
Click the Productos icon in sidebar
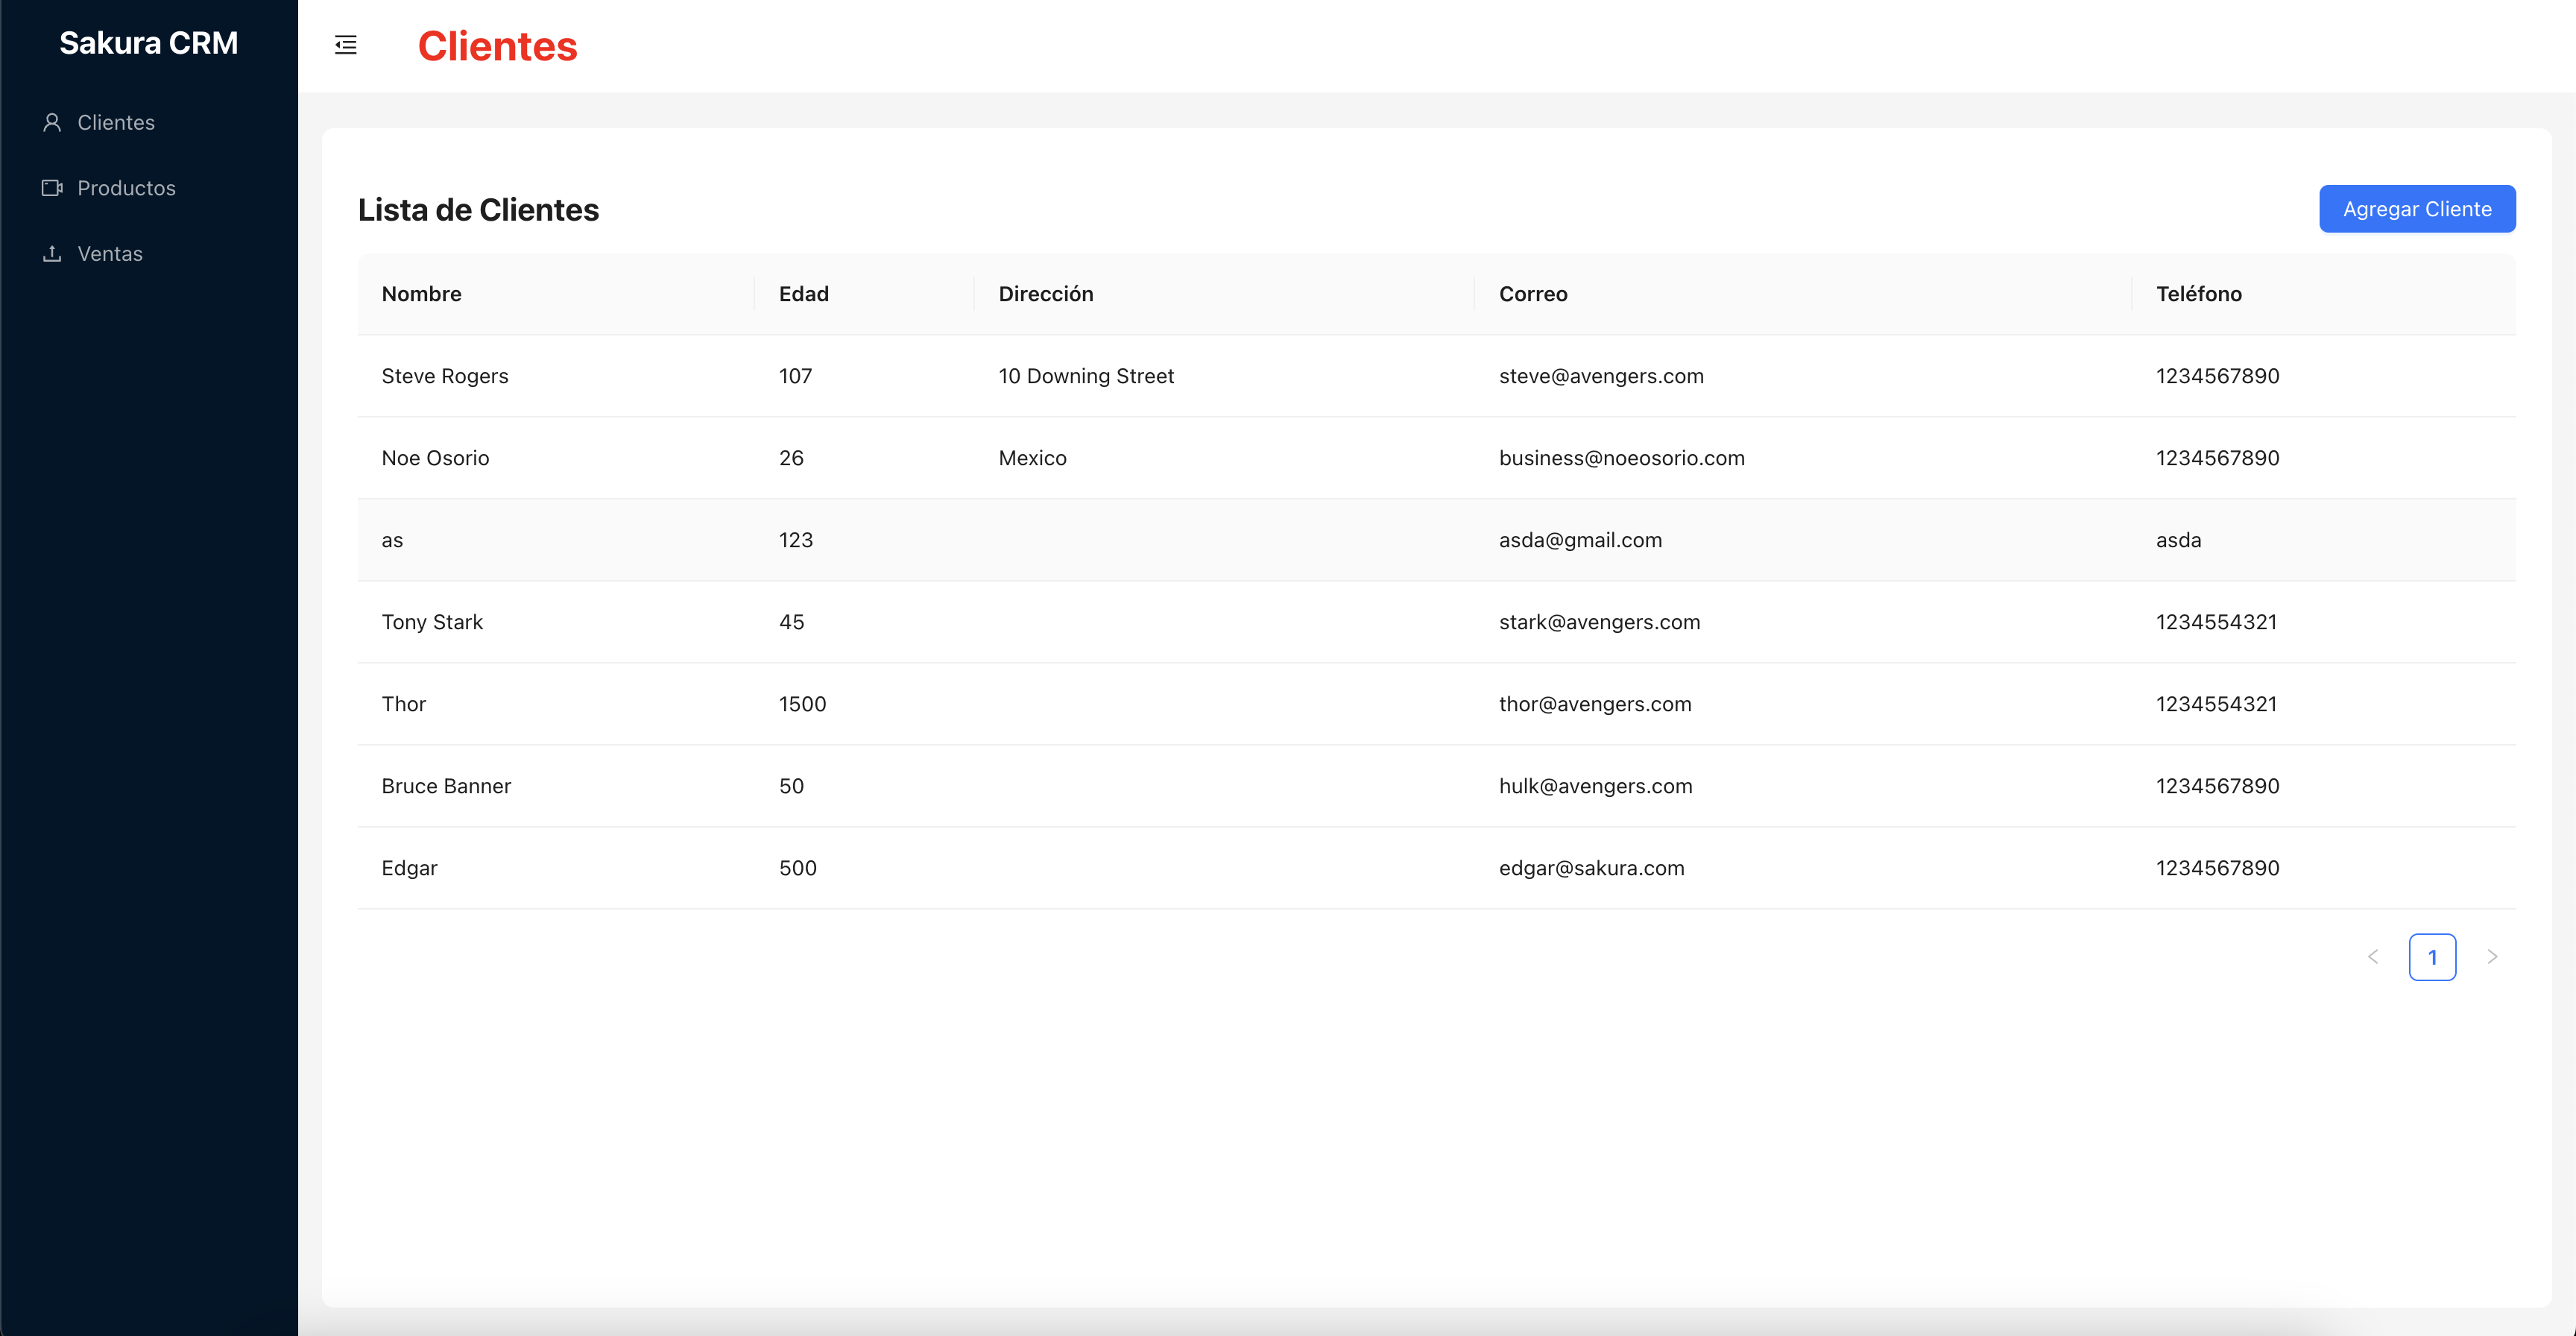click(x=52, y=188)
